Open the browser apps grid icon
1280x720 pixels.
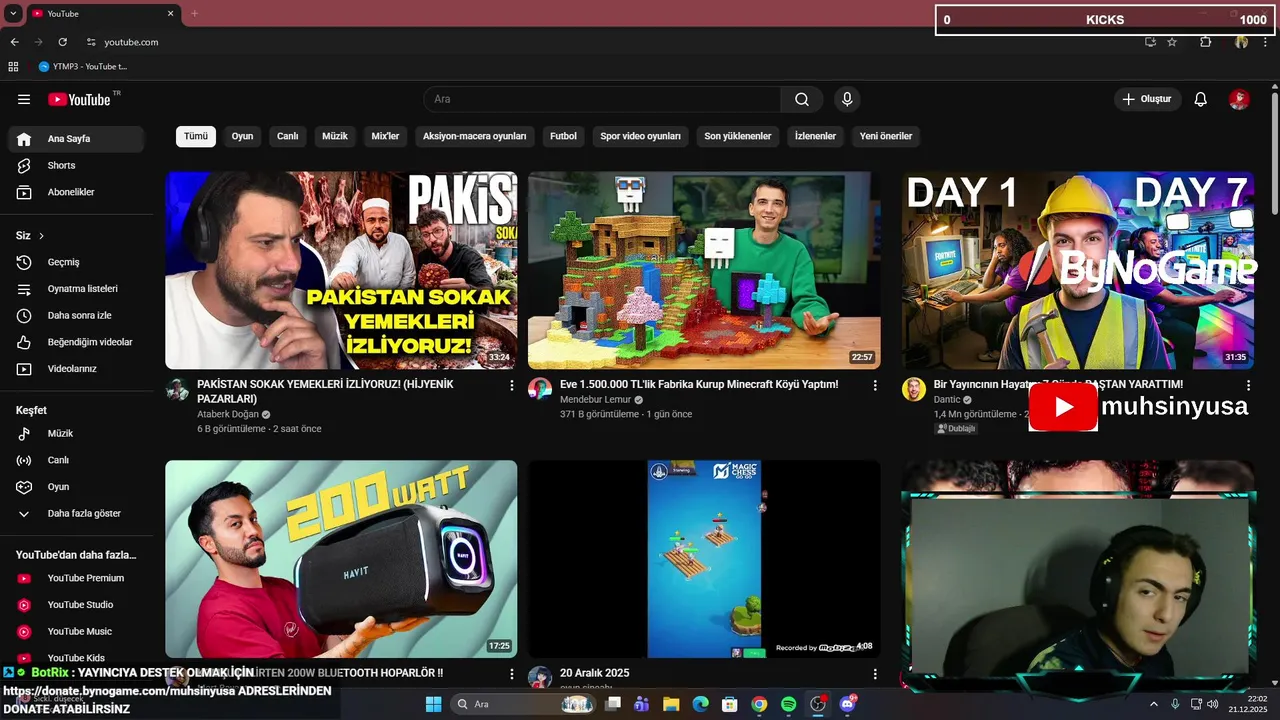13,67
